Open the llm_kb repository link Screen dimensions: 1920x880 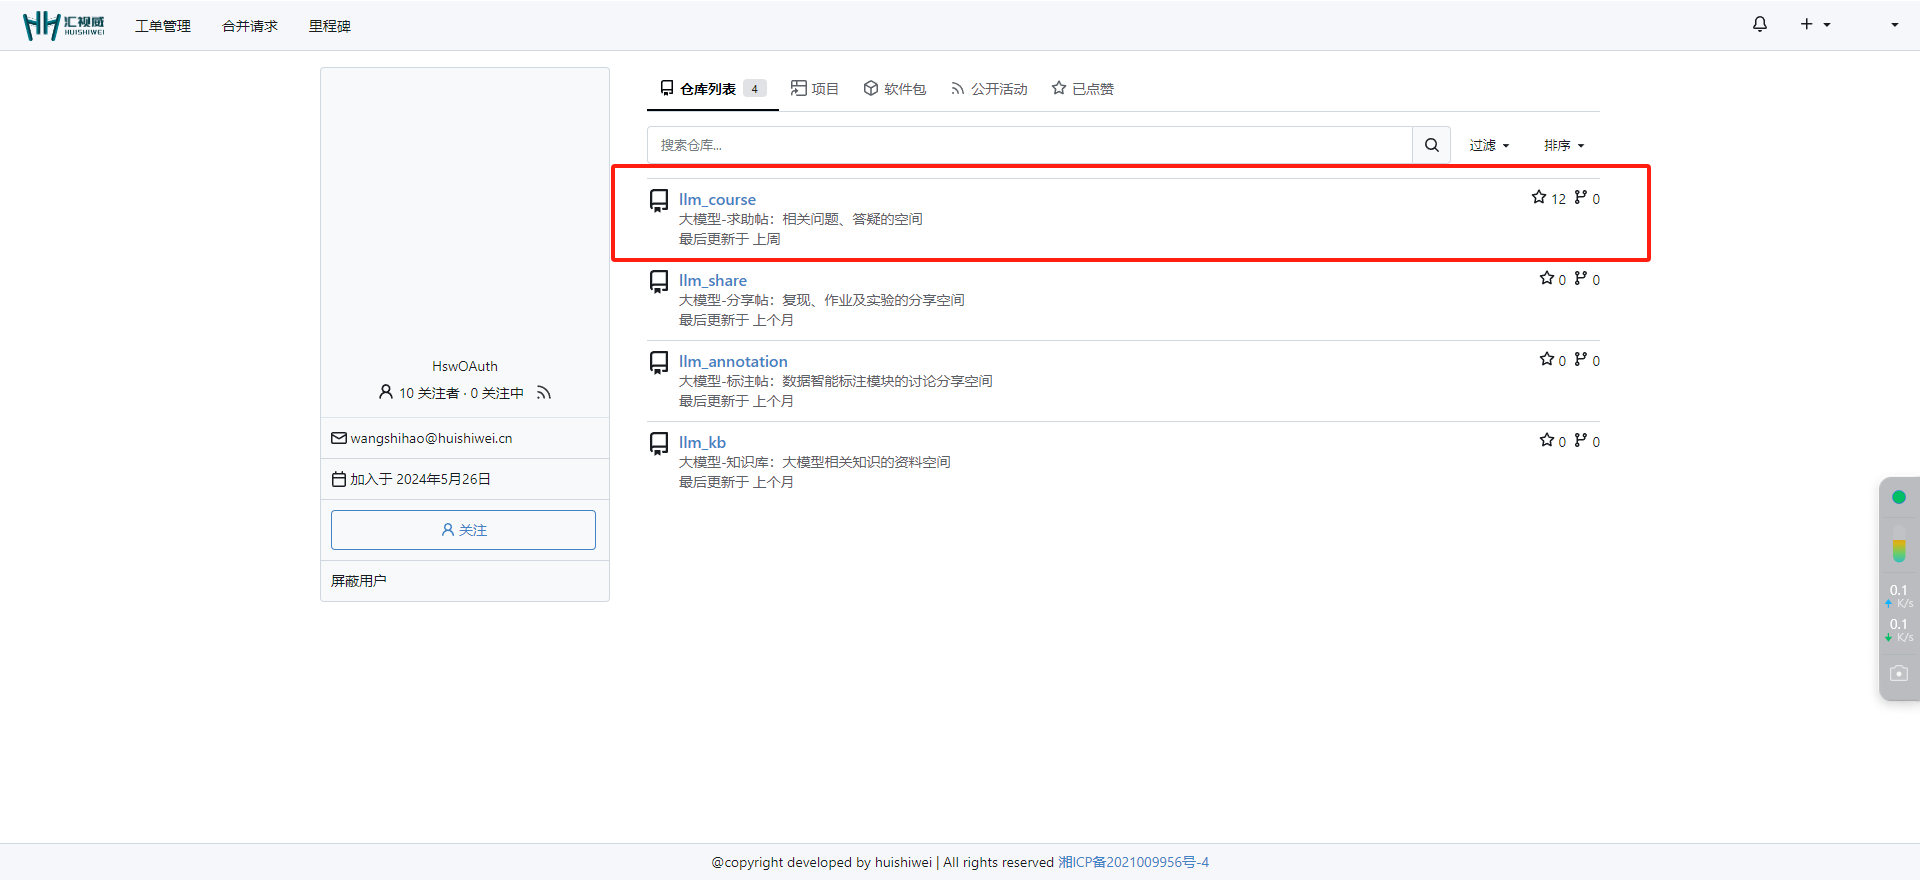click(x=702, y=442)
